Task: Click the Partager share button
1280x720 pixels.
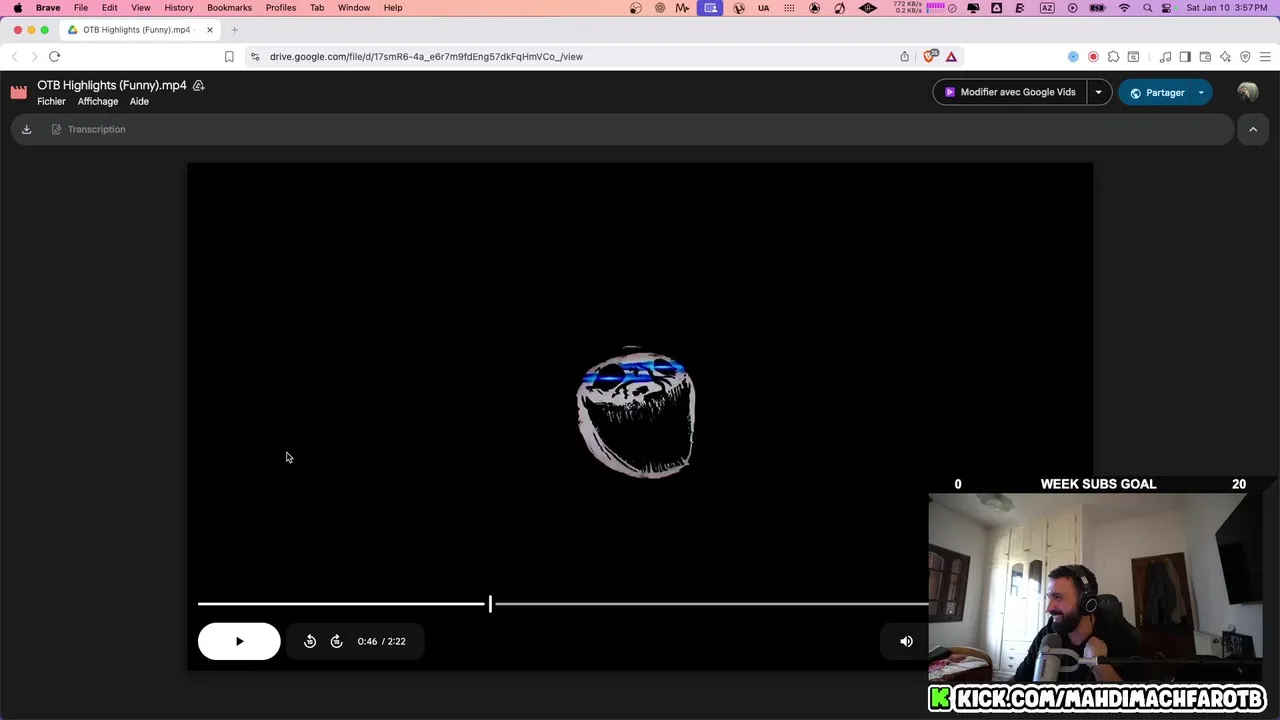Action: [1155, 92]
